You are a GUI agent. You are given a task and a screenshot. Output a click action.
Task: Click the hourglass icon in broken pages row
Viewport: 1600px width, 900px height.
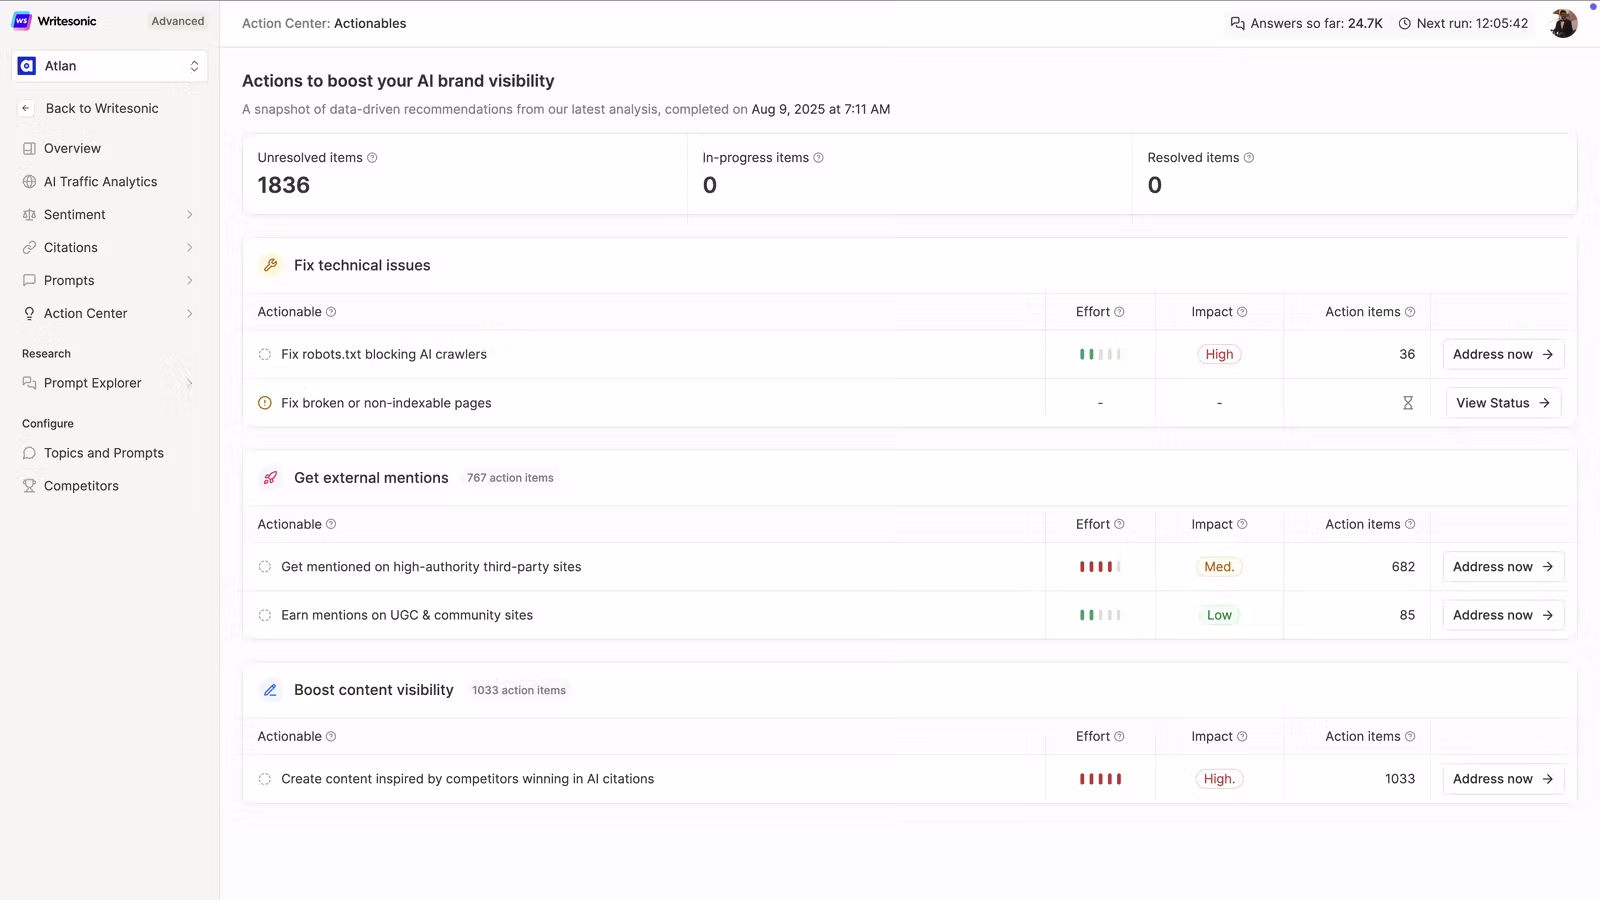[1407, 403]
